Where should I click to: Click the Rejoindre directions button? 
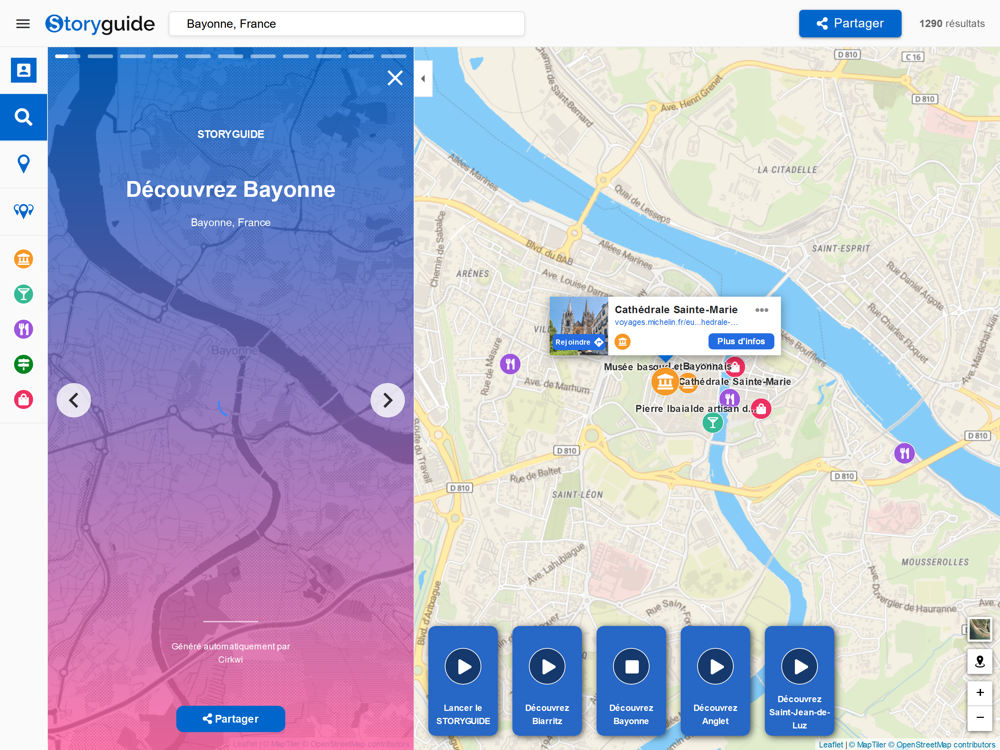[x=578, y=342]
